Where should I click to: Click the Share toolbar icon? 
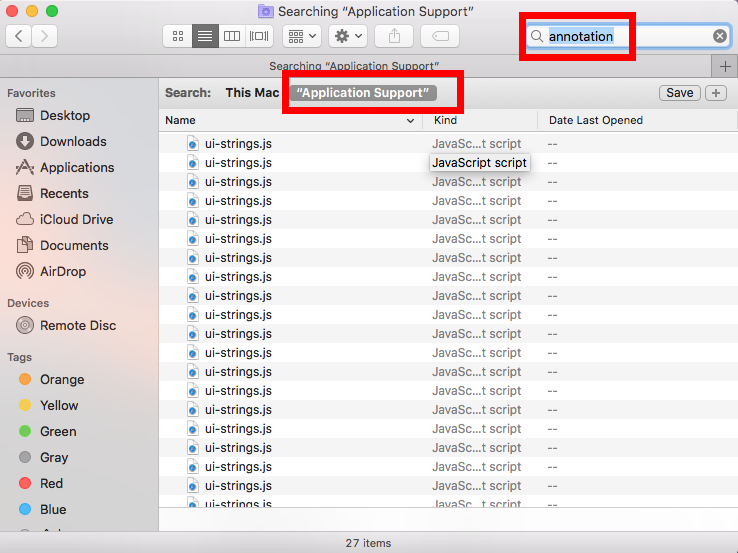(x=394, y=36)
